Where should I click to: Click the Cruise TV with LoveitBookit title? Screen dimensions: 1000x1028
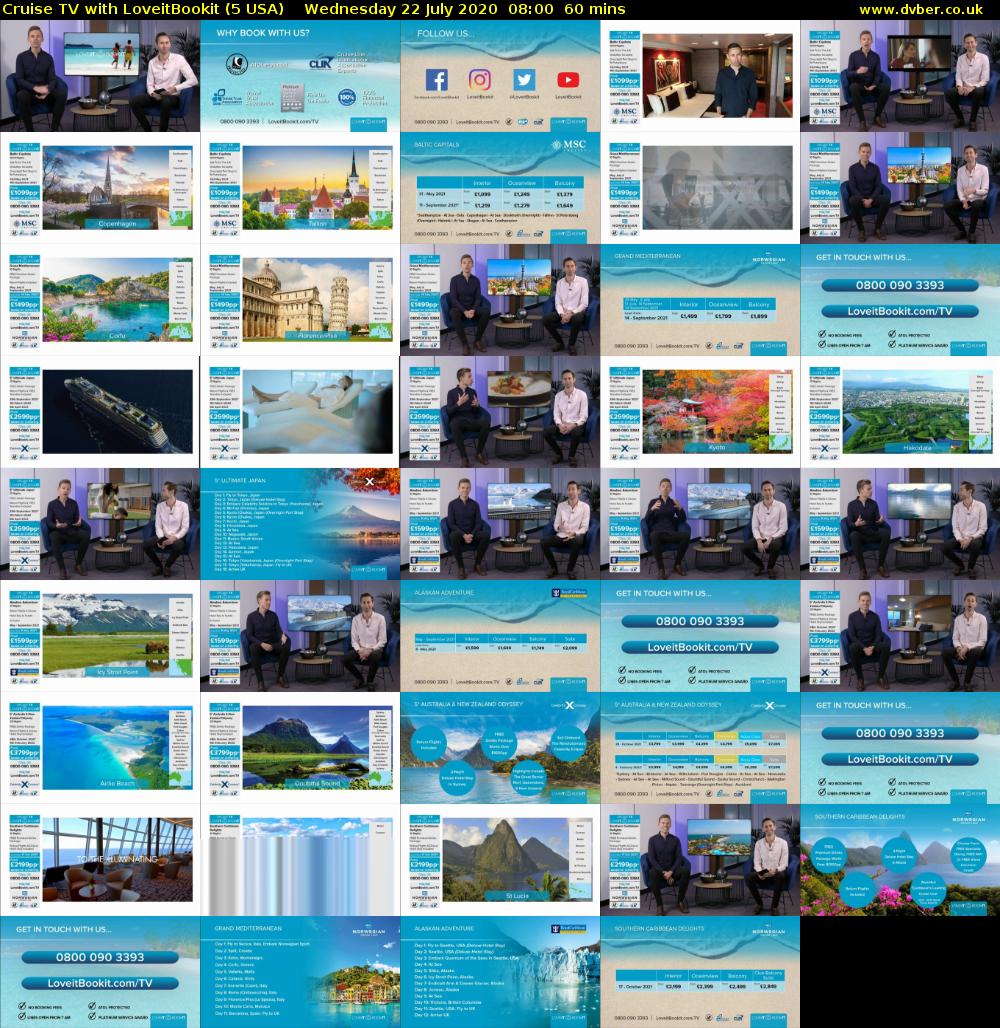tap(143, 9)
